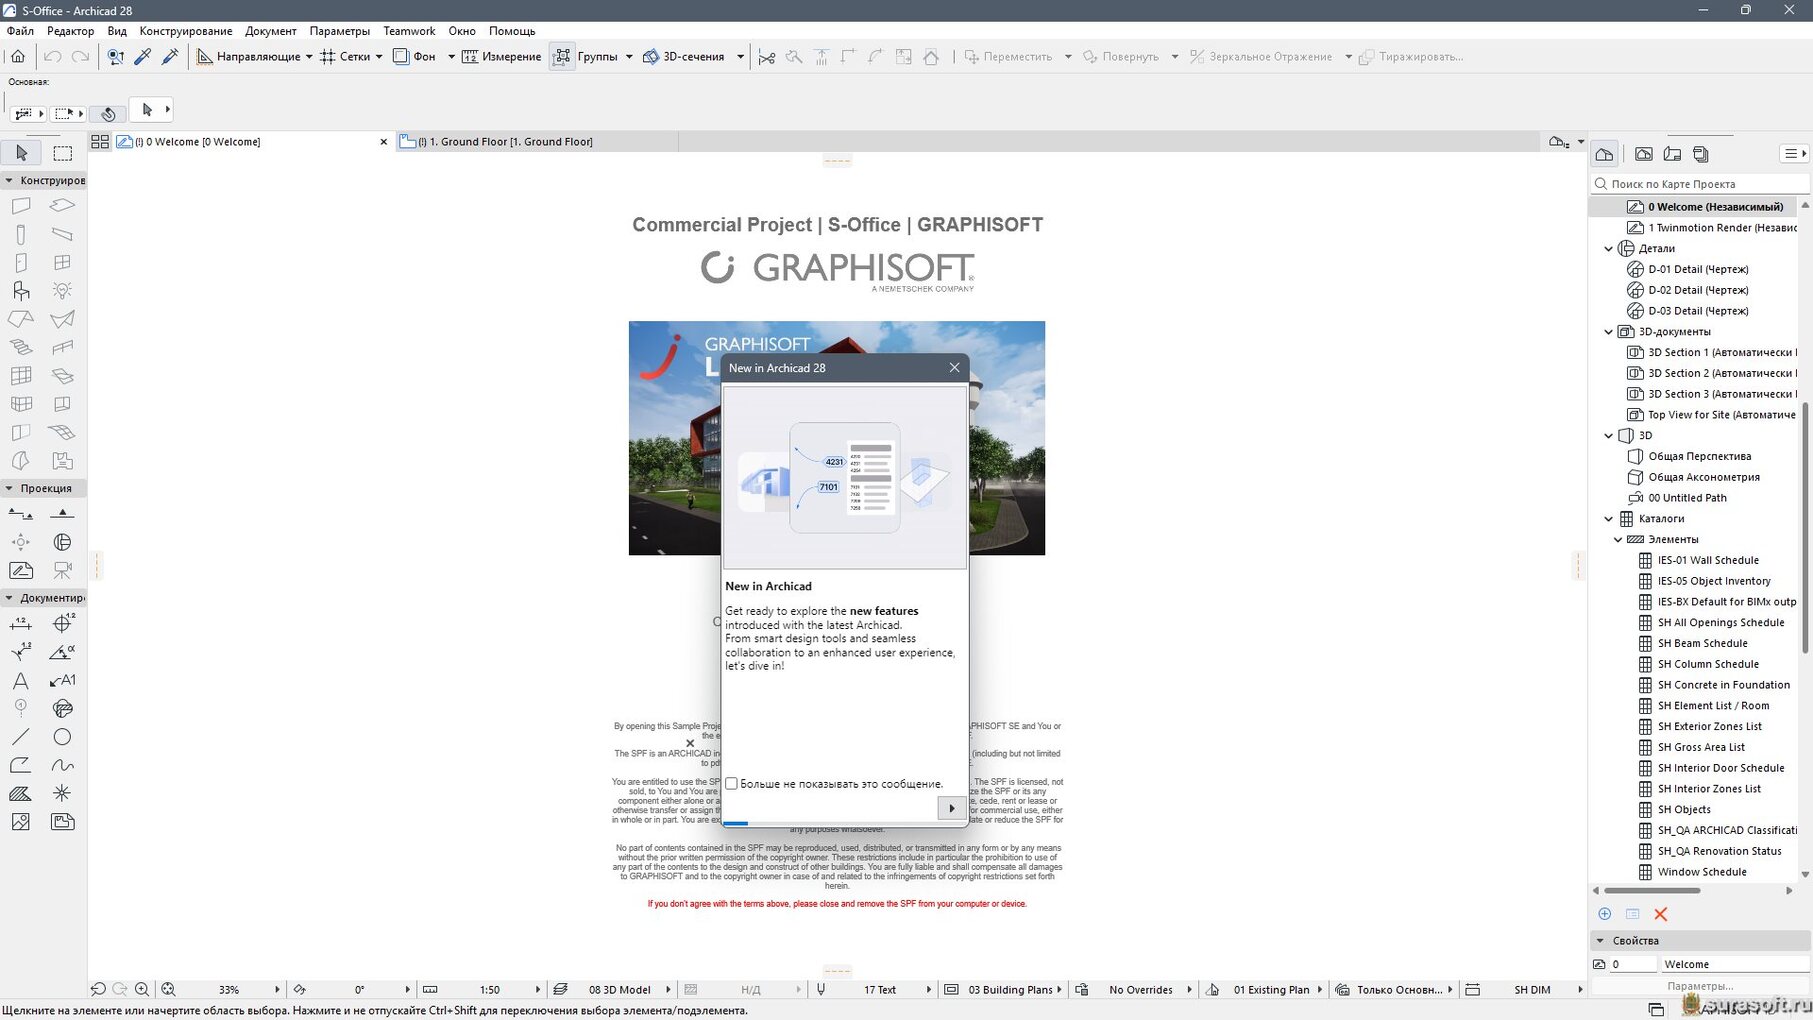The width and height of the screenshot is (1813, 1020).
Task: Close the New in Archicad 28 dialog
Action: [954, 368]
